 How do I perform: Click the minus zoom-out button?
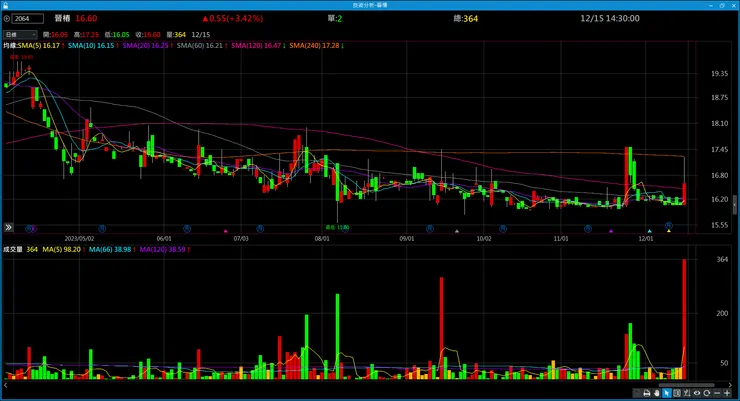[x=717, y=393]
